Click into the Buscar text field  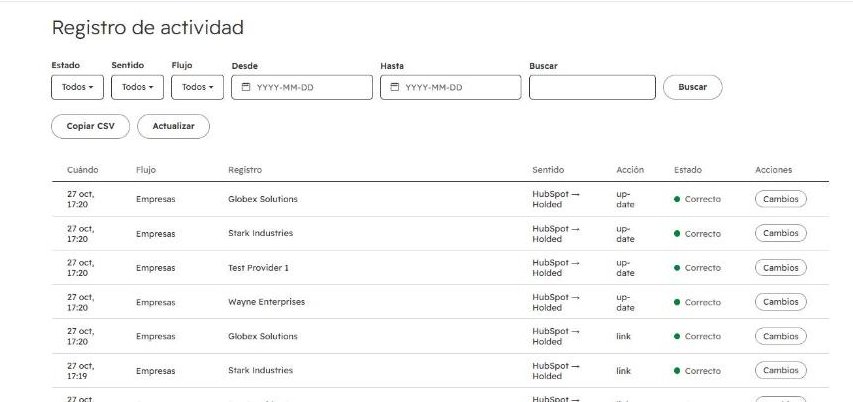[x=592, y=87]
